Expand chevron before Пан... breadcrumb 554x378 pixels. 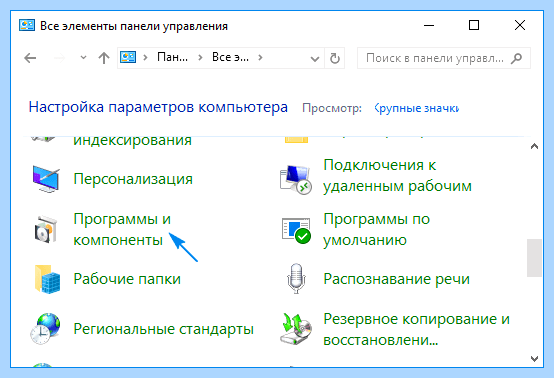(x=145, y=57)
